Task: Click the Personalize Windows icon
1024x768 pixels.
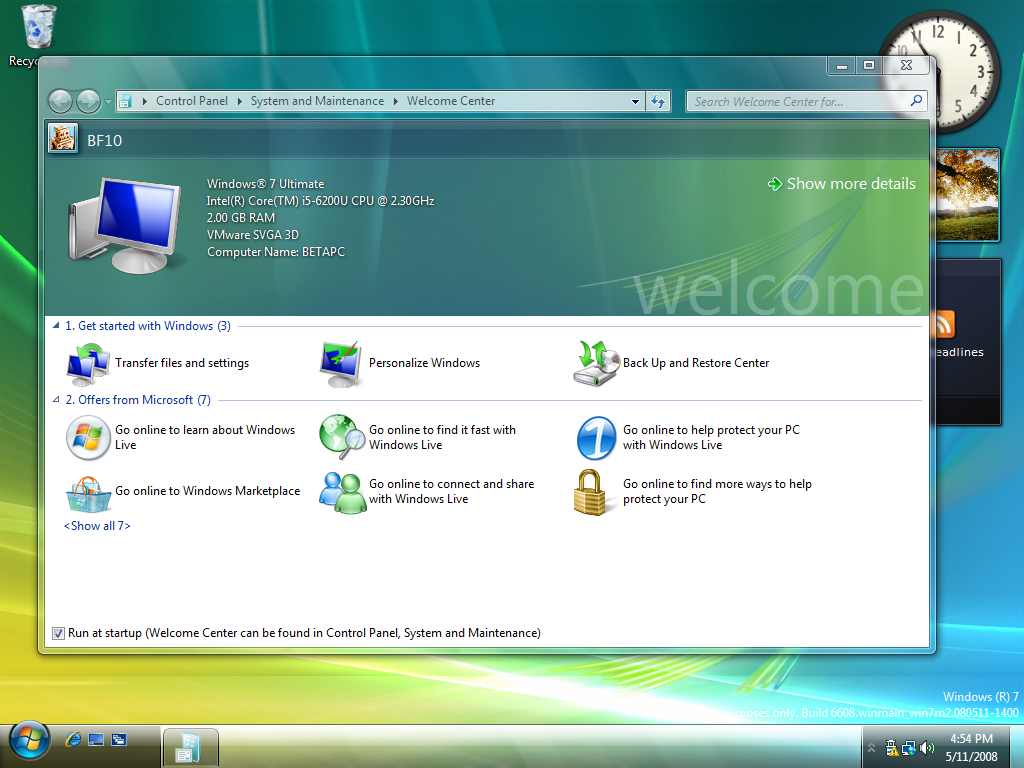Action: (x=342, y=364)
